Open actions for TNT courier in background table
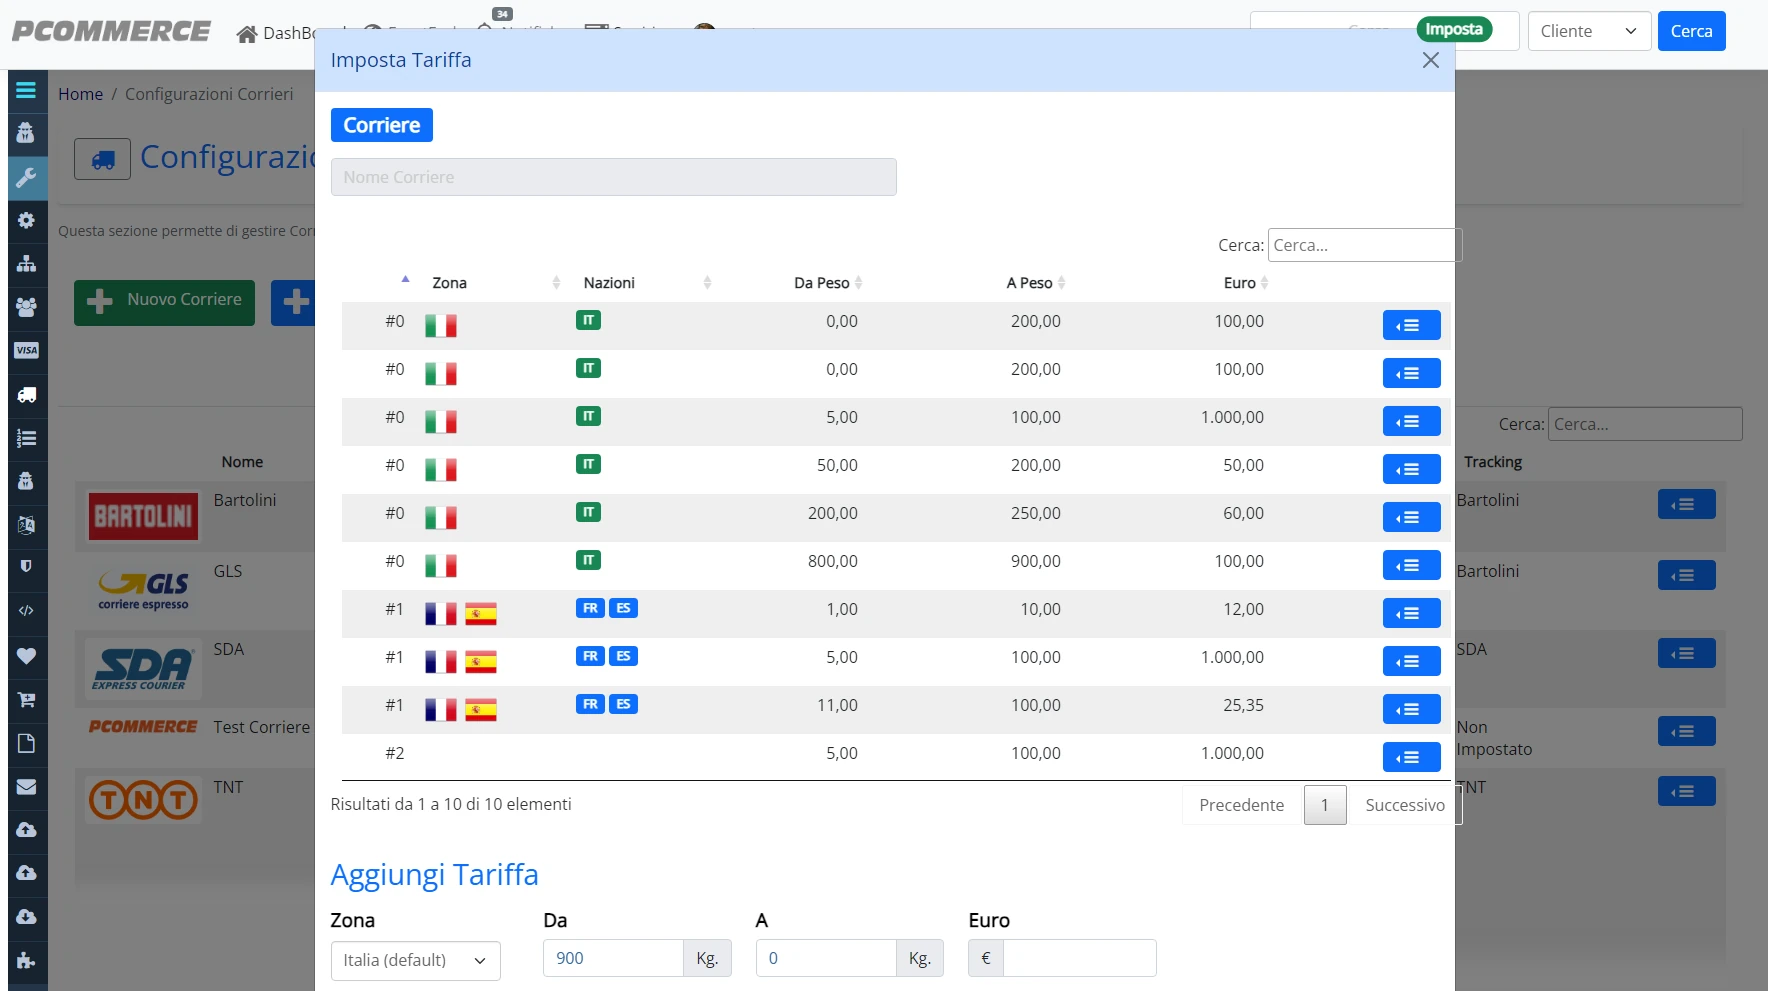Viewport: 1768px width, 991px height. coord(1686,791)
